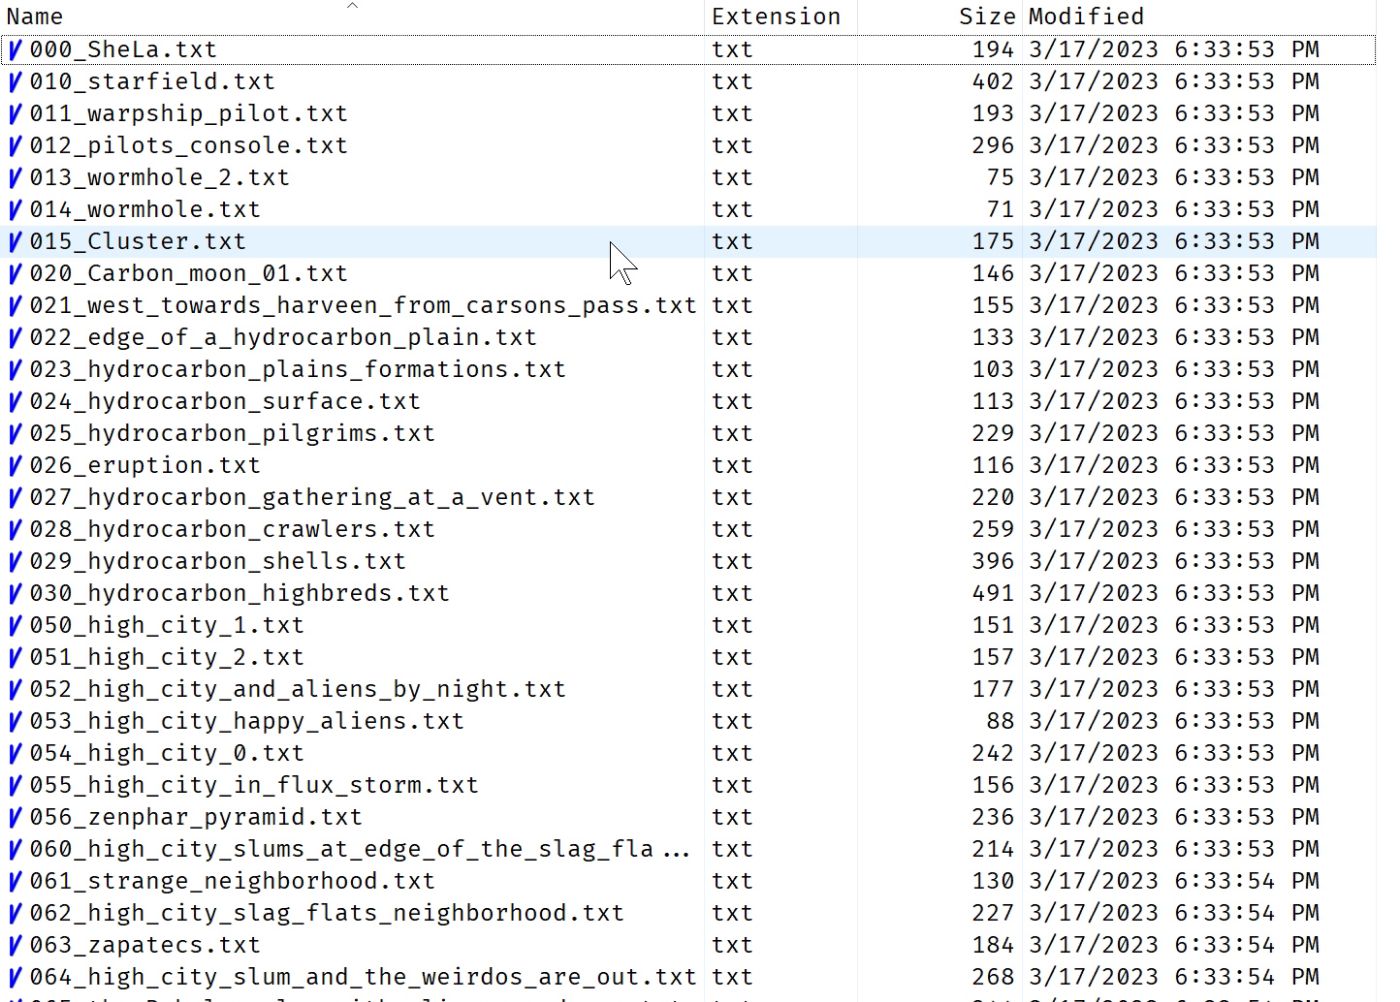The height and width of the screenshot is (1002, 1400).
Task: Select the 063_zapatecs.txt file icon
Action: pyautogui.click(x=15, y=946)
